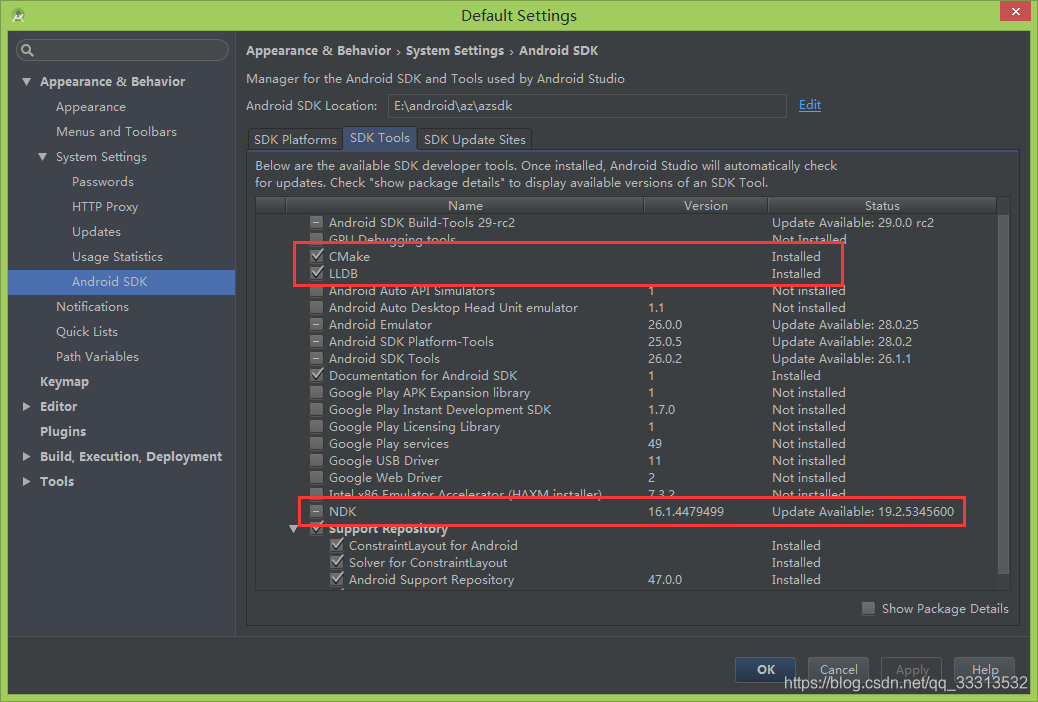Open the Keymap settings page
This screenshot has height=702, width=1038.
[64, 381]
